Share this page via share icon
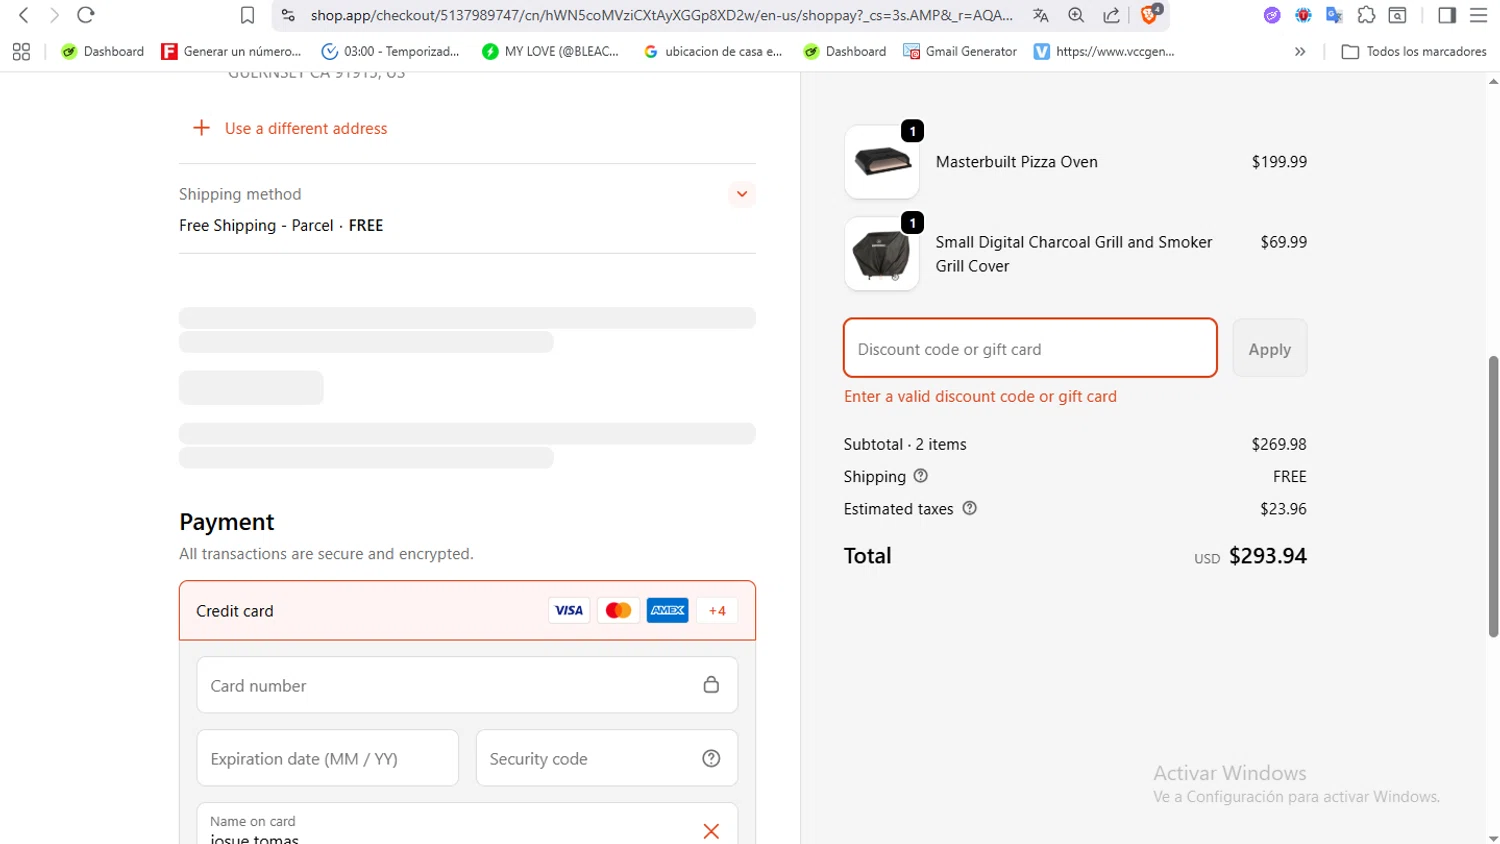This screenshot has width=1500, height=844. coord(1111,15)
